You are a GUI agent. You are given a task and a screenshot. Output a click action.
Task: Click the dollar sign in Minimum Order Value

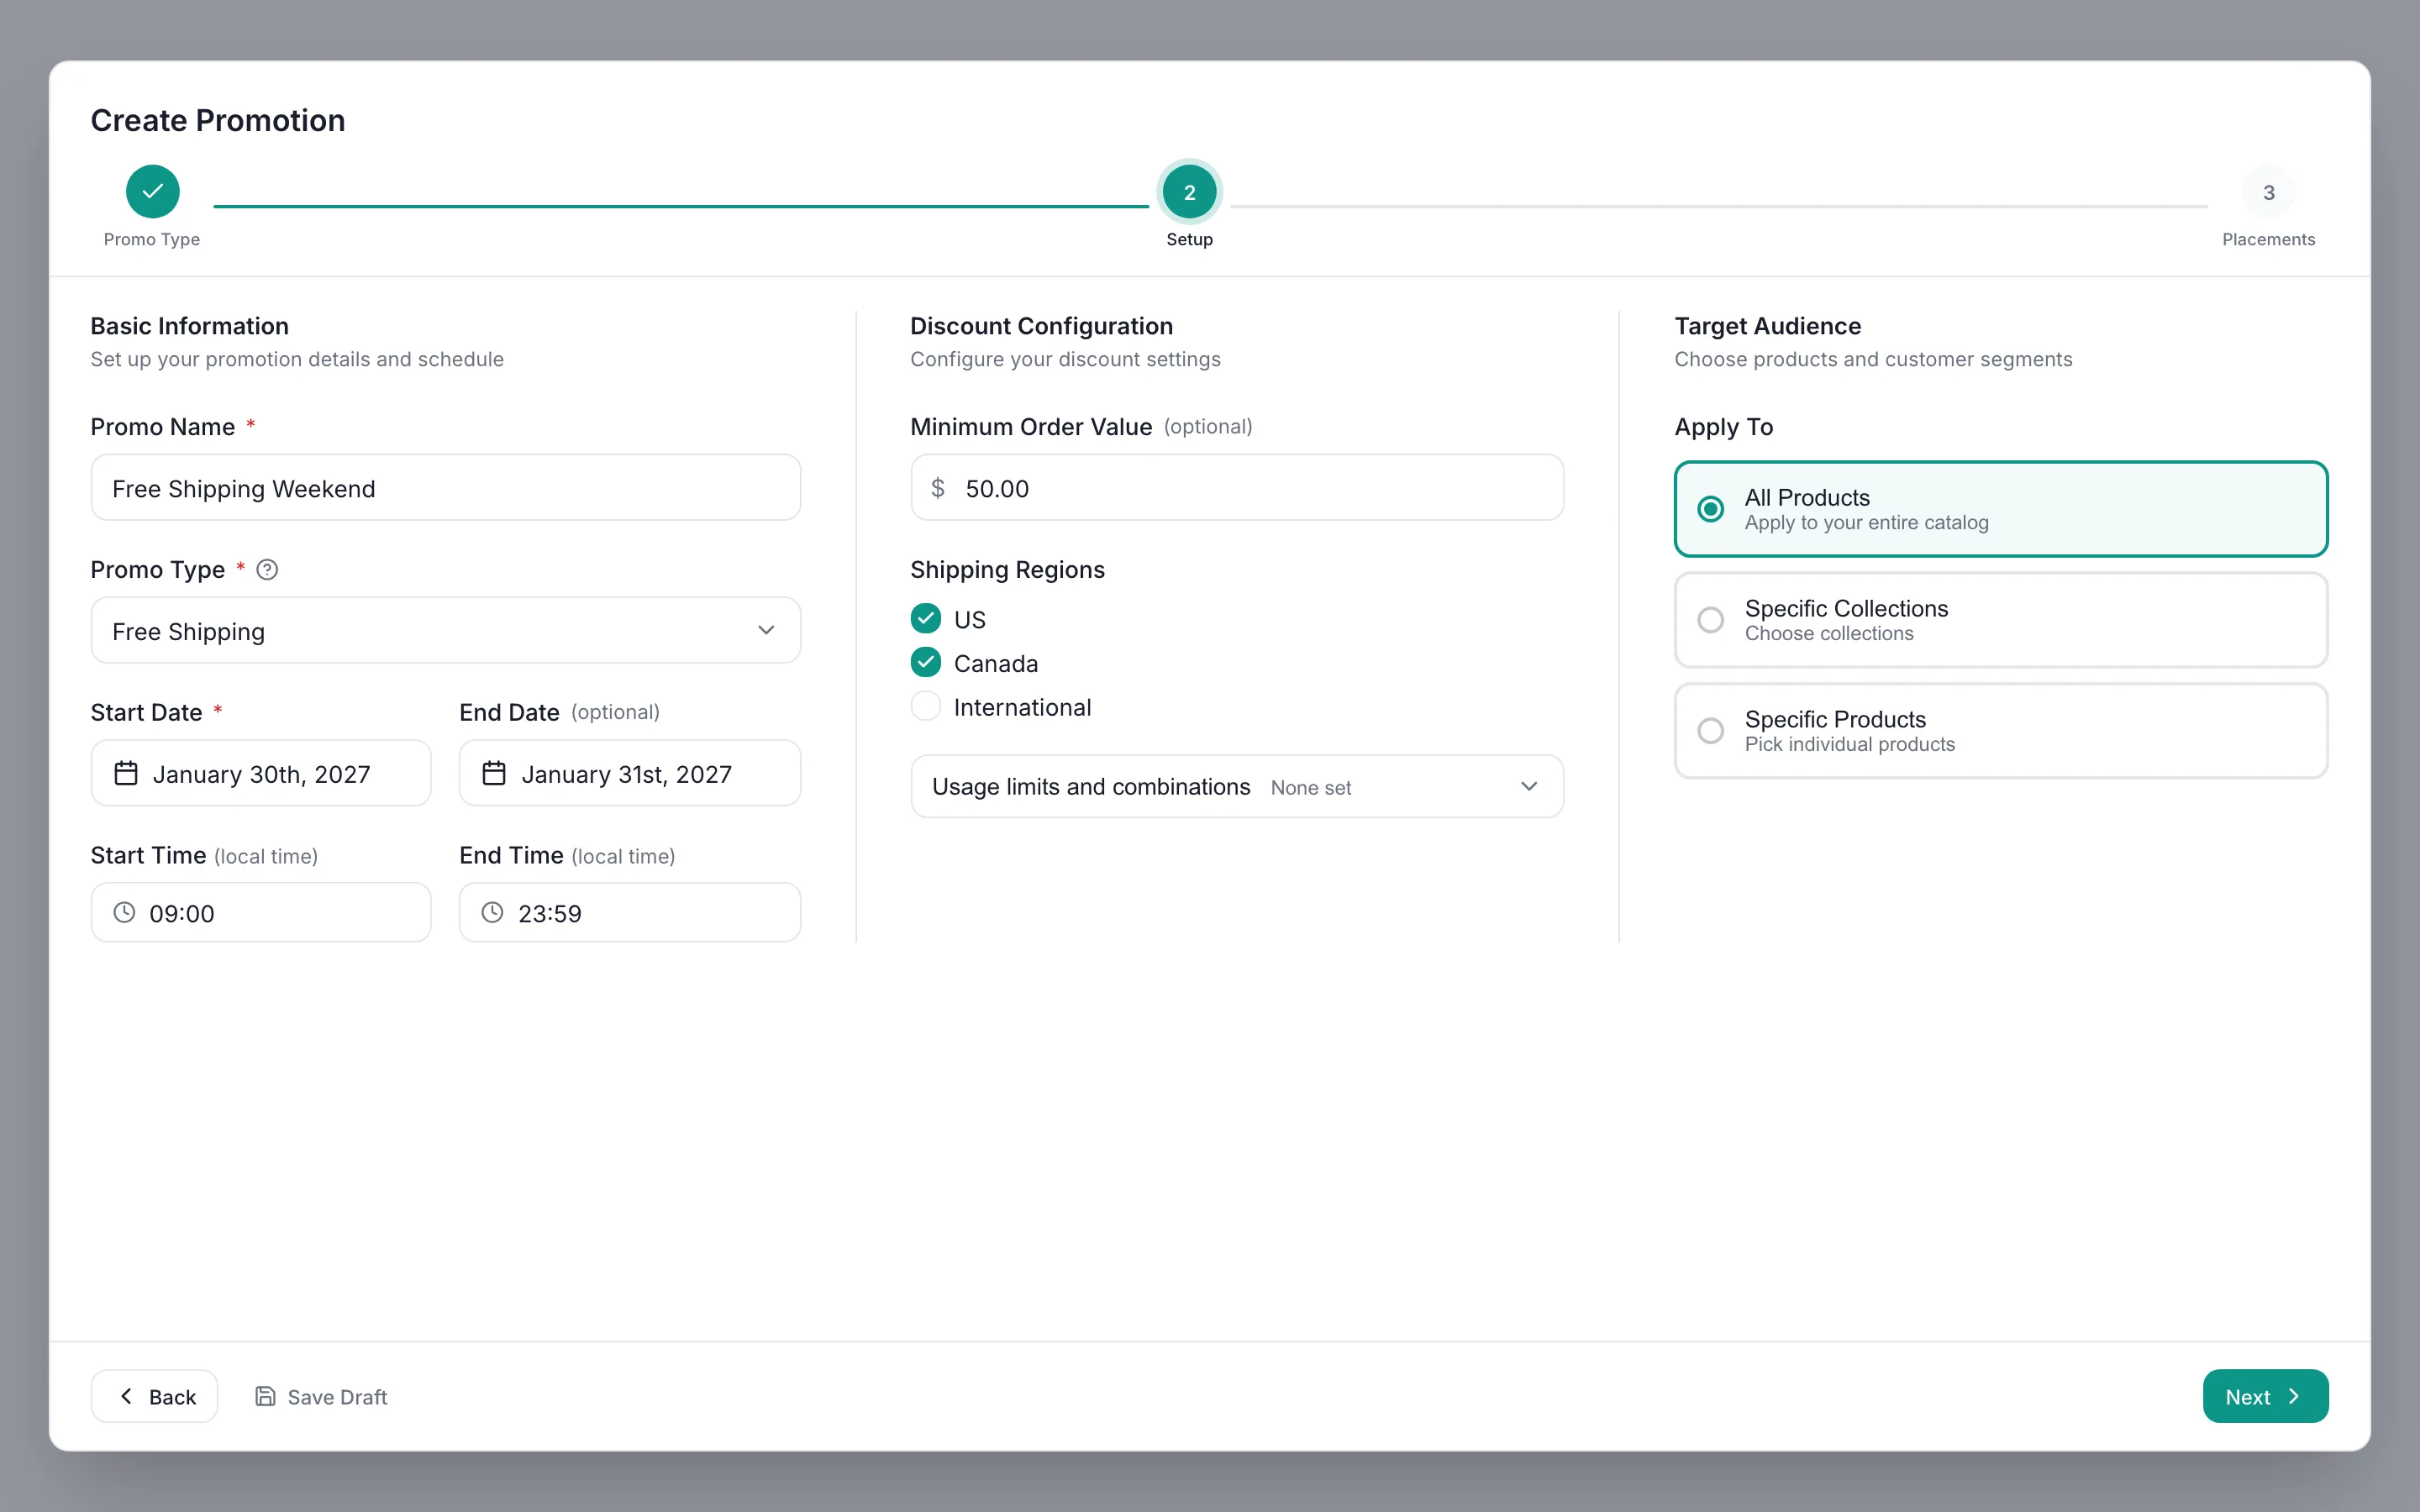coord(938,488)
